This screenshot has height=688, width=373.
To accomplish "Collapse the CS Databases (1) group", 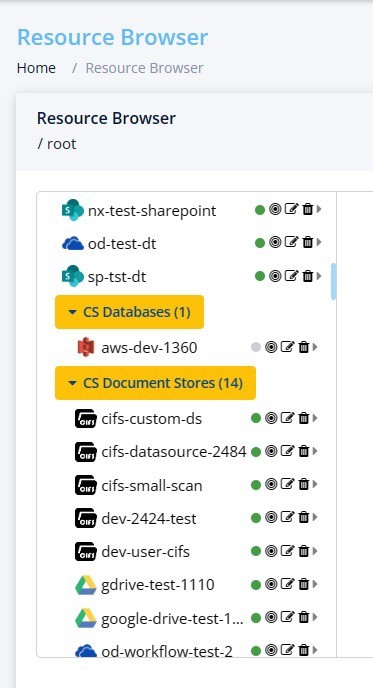I will [x=129, y=312].
